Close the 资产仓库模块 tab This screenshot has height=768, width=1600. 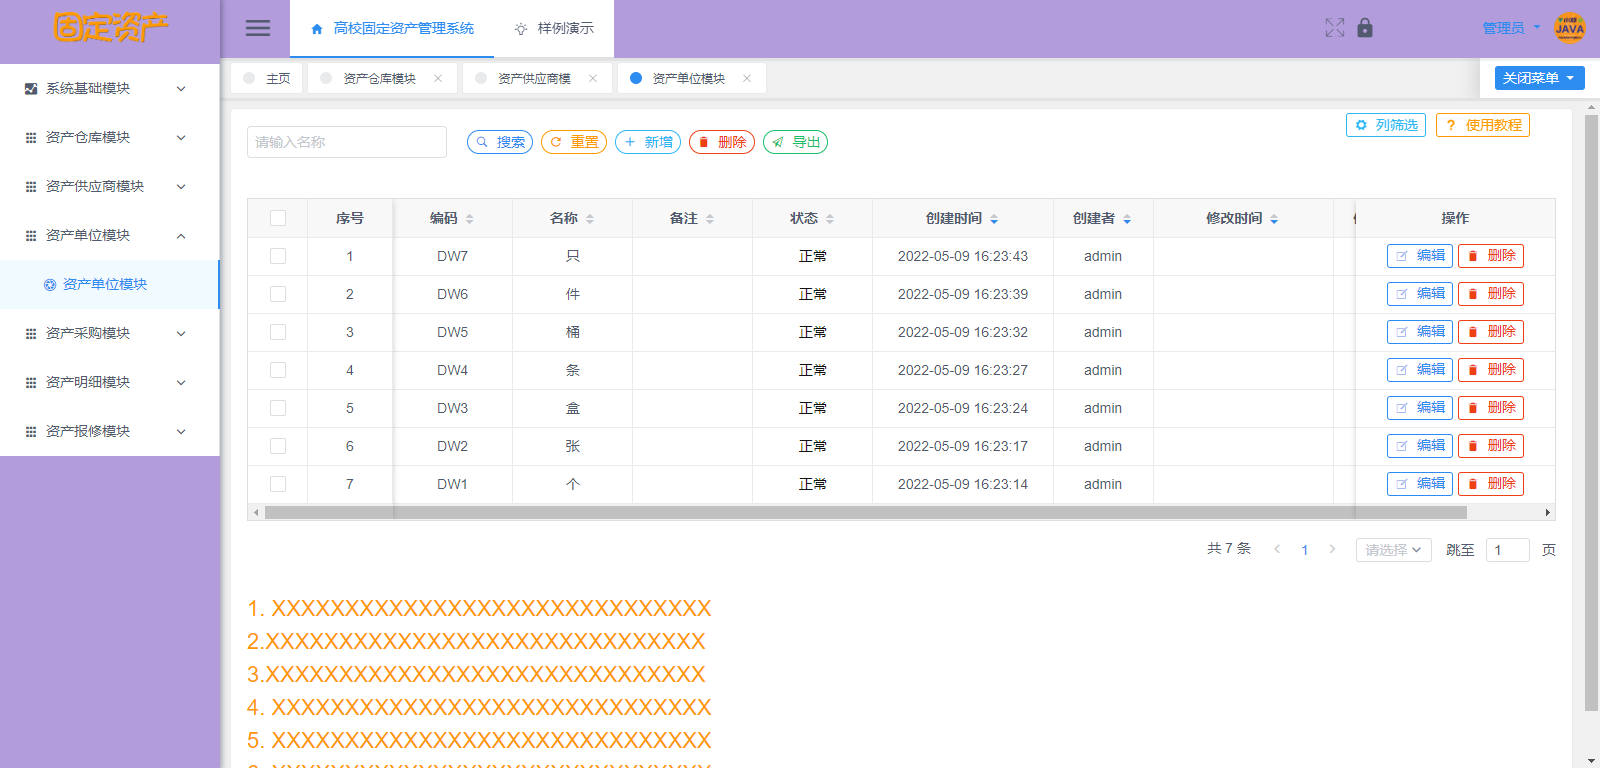(x=438, y=78)
